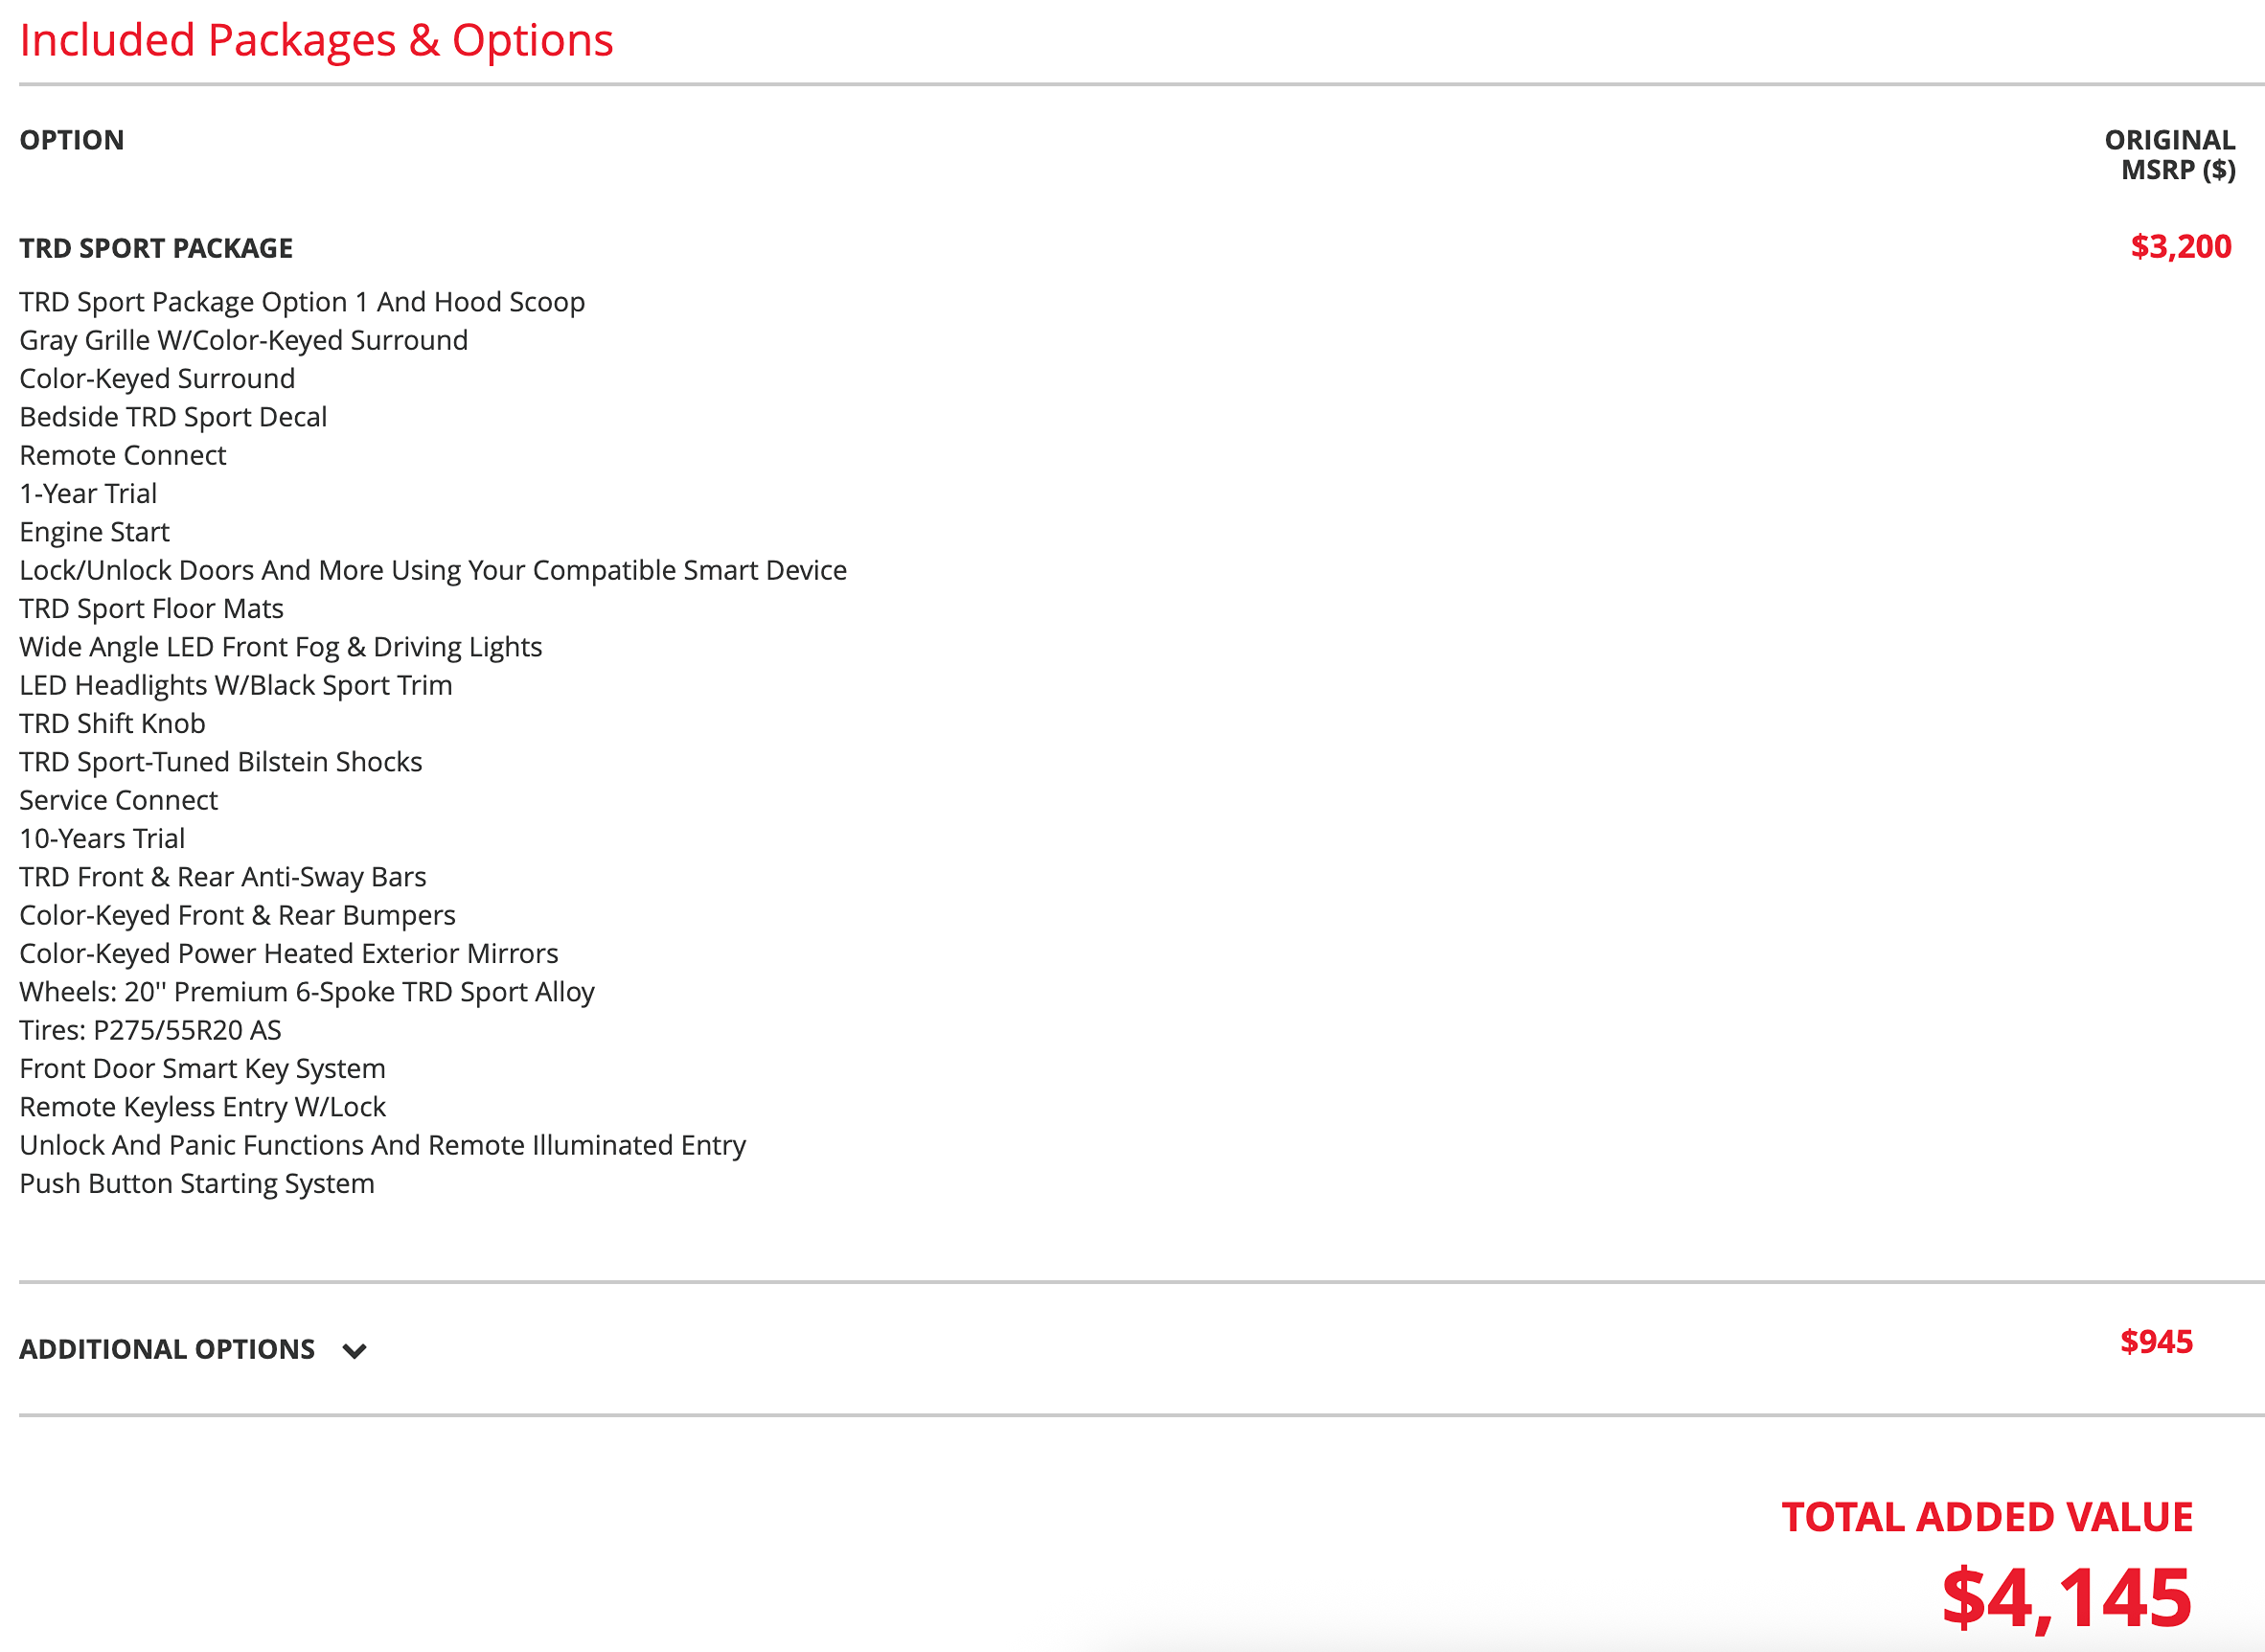Select the 'Remote Connect' line
The width and height of the screenshot is (2265, 1652).
click(123, 455)
